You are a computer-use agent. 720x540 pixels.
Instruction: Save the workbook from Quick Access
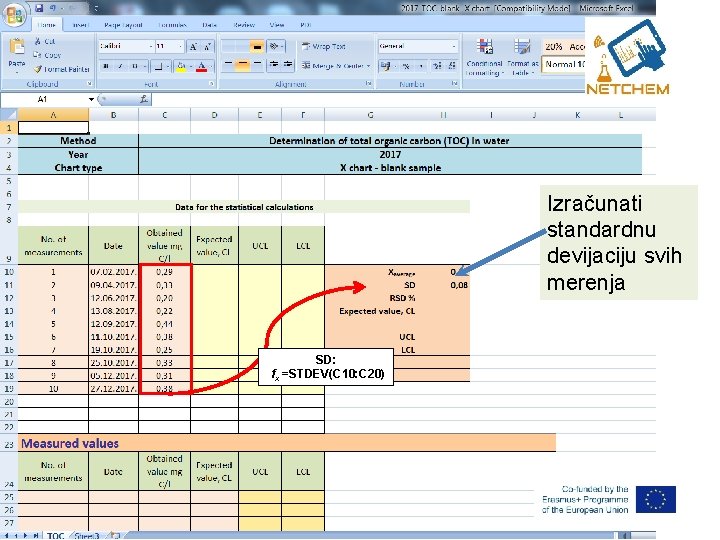39,8
